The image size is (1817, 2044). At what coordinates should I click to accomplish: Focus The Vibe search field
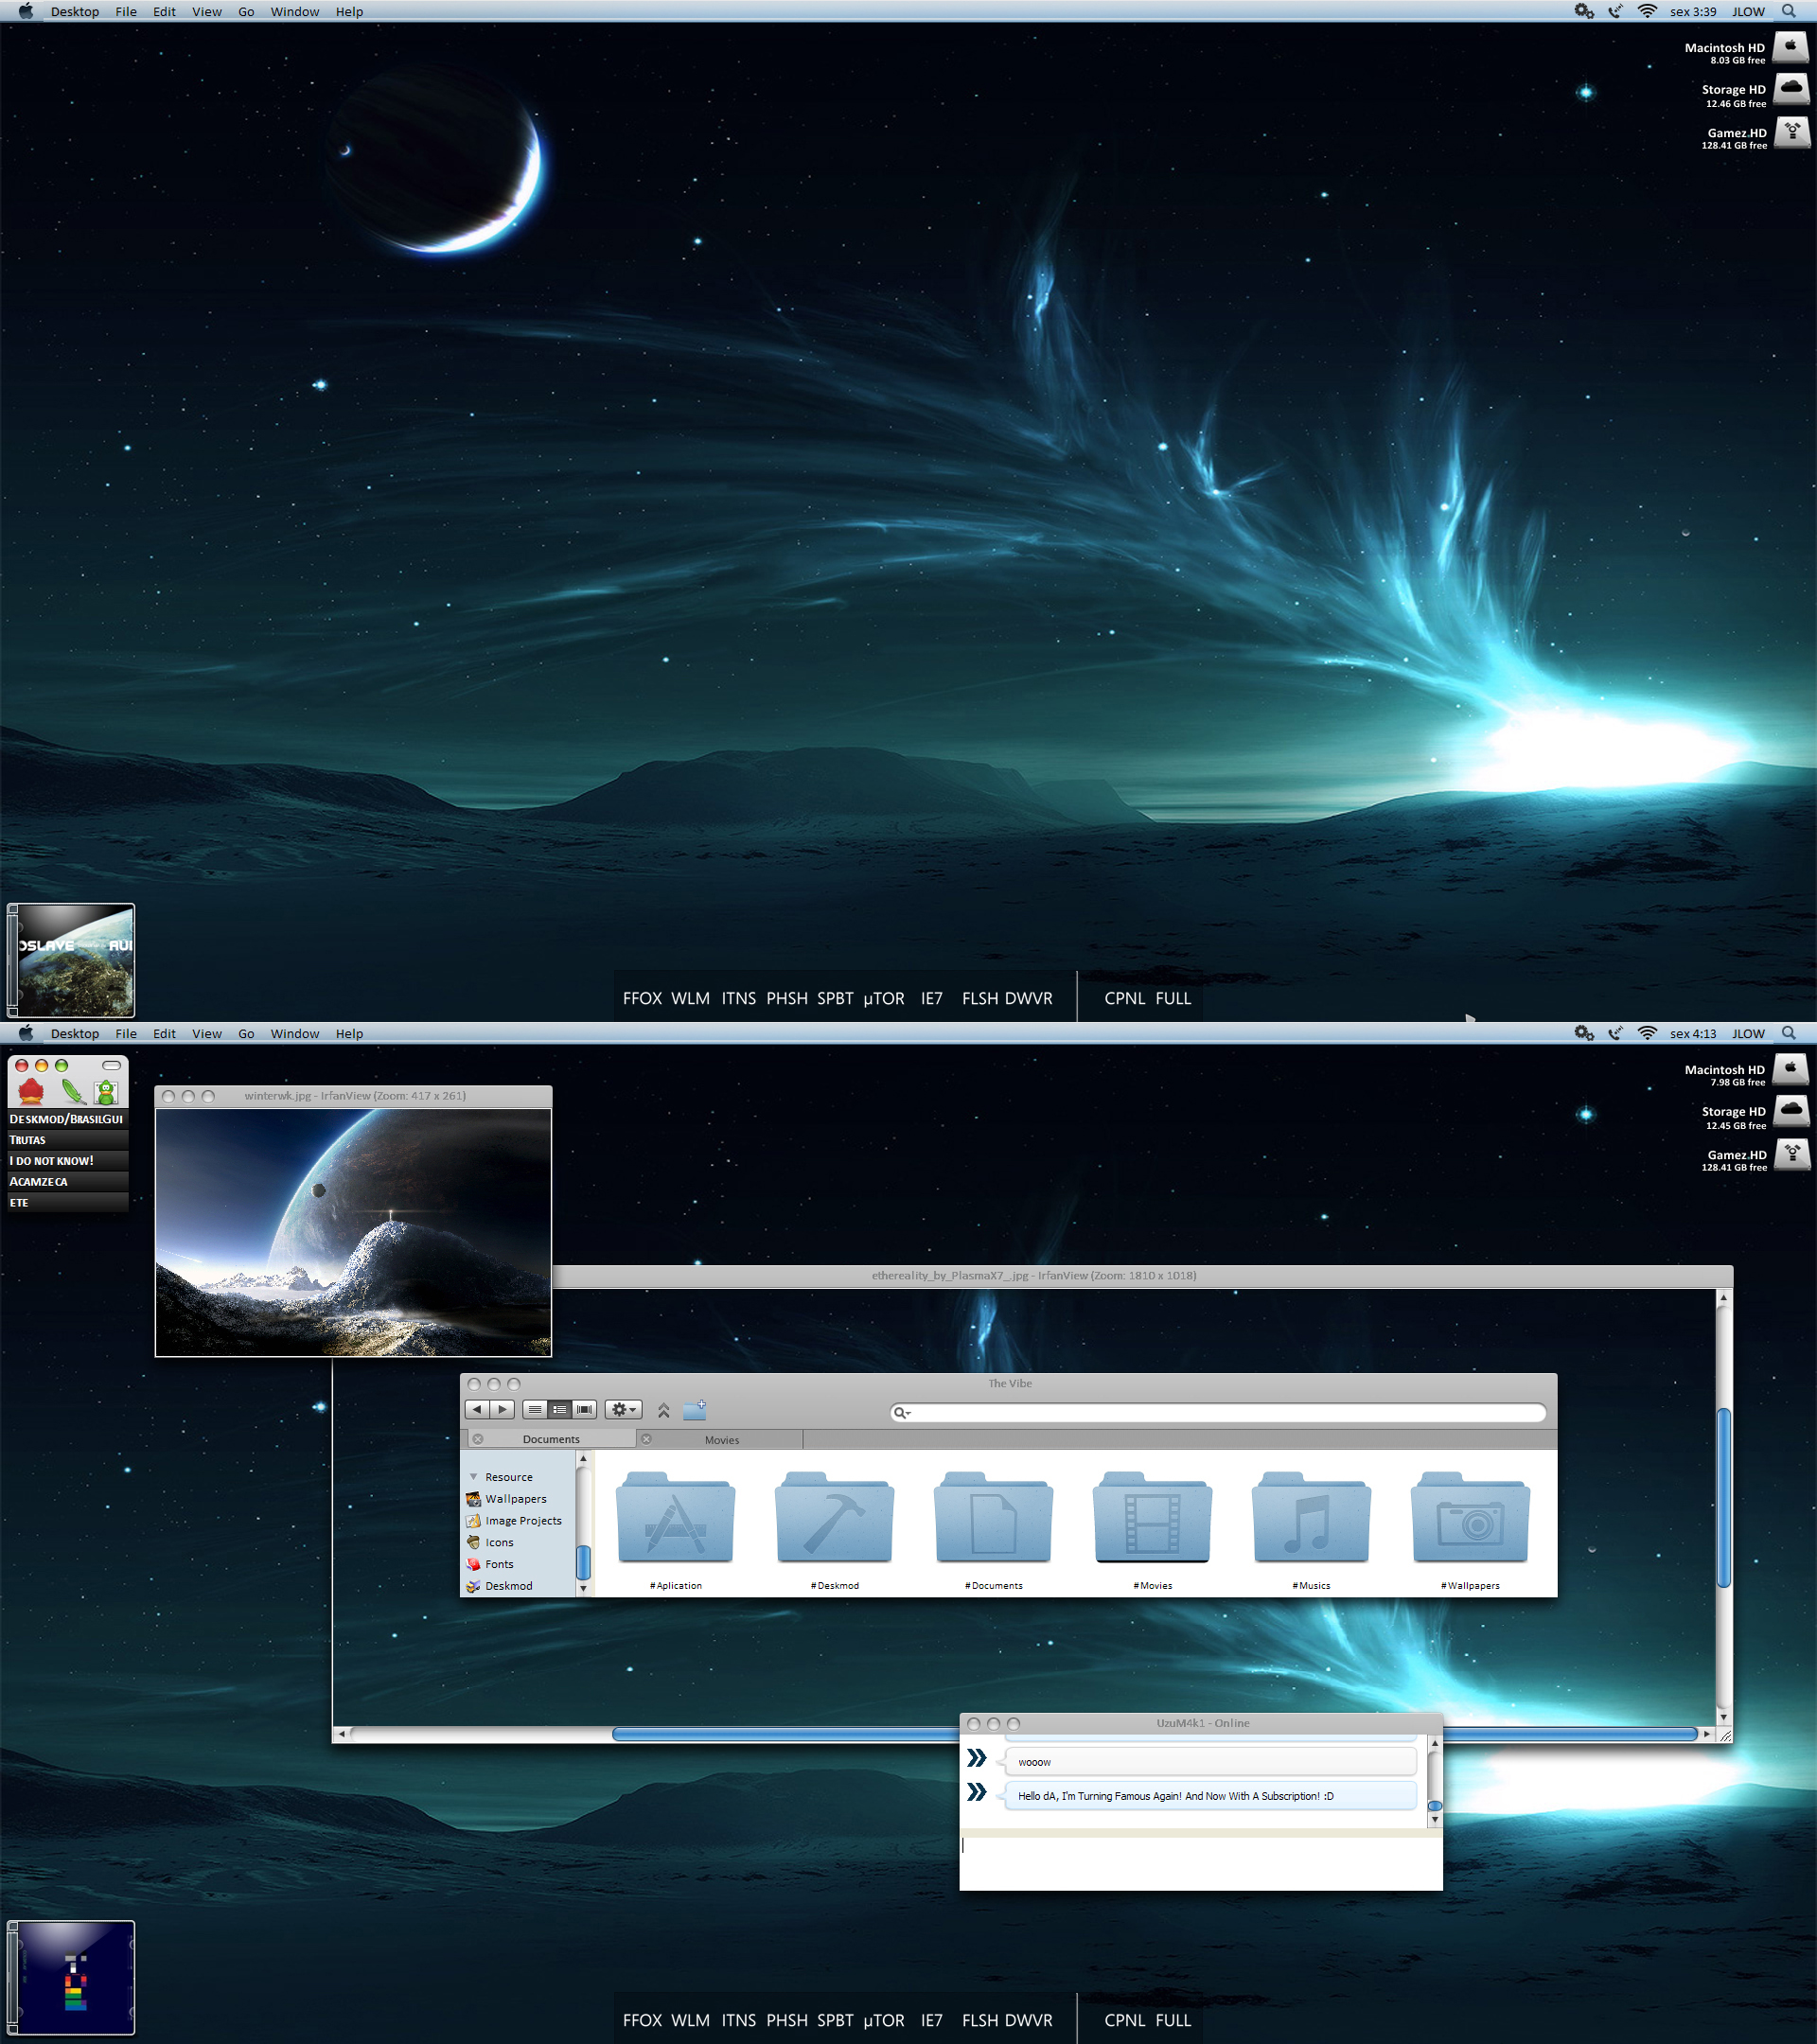click(1218, 1412)
